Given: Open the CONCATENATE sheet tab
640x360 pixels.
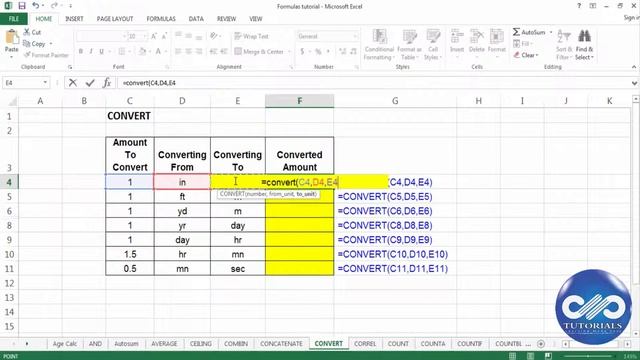Looking at the screenshot, I should point(281,344).
